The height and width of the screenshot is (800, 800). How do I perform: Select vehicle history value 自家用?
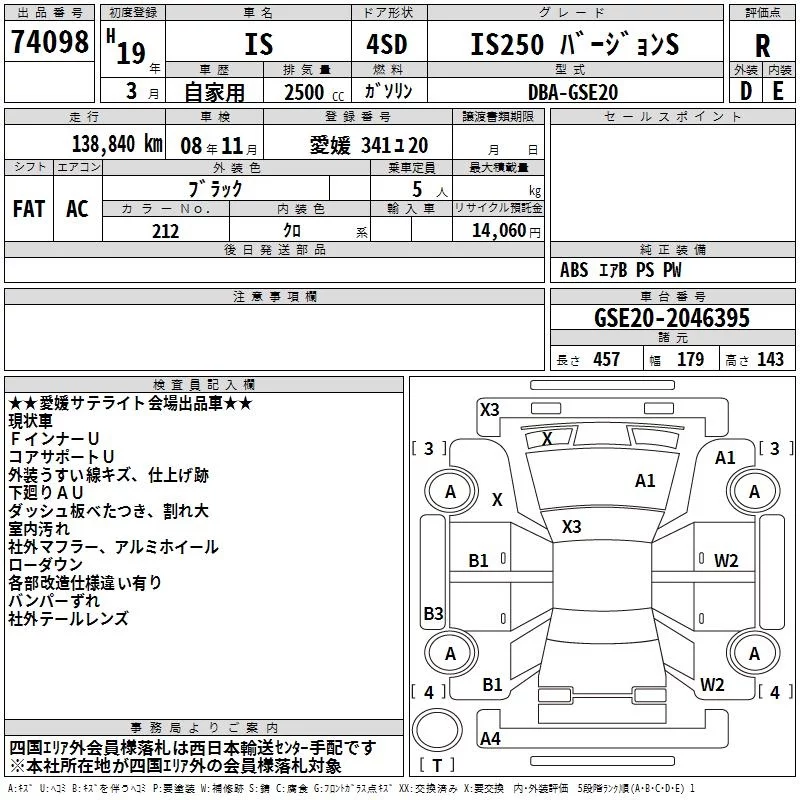tap(214, 92)
